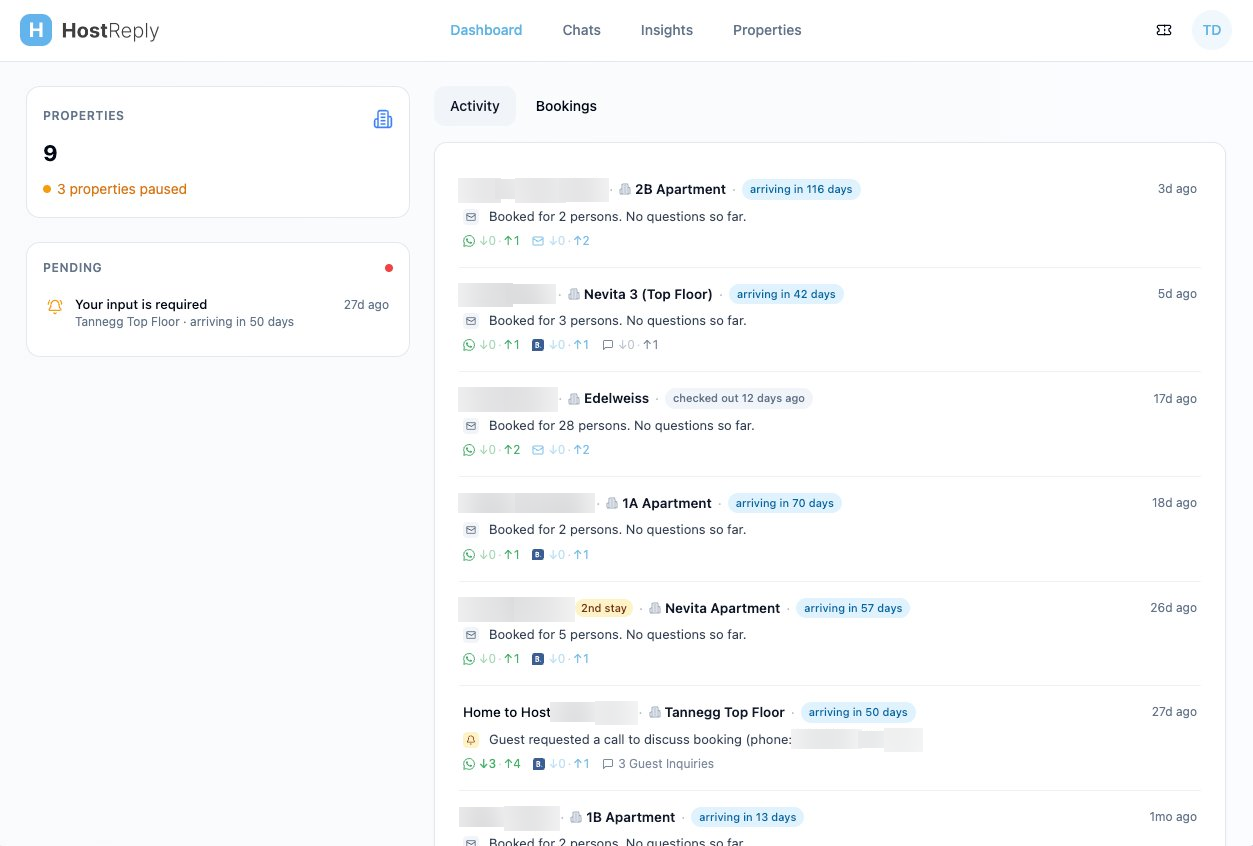Click mail icon beside 'Booked for 5 persons'
The height and width of the screenshot is (846, 1253).
click(x=471, y=635)
